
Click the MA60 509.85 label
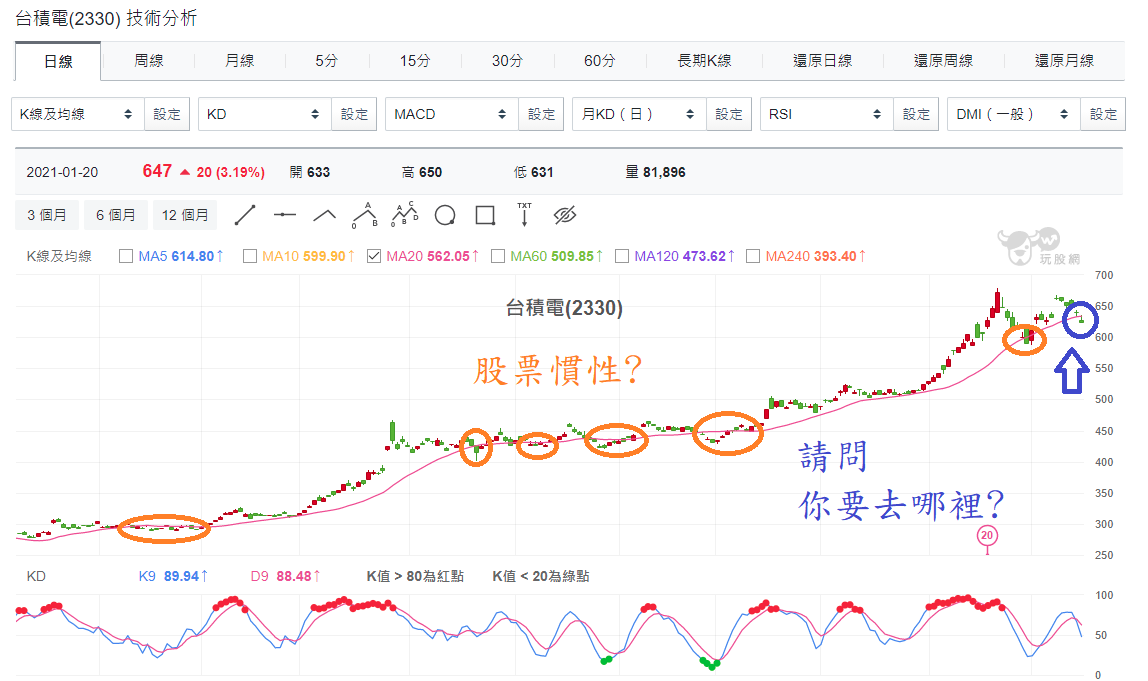[x=556, y=256]
